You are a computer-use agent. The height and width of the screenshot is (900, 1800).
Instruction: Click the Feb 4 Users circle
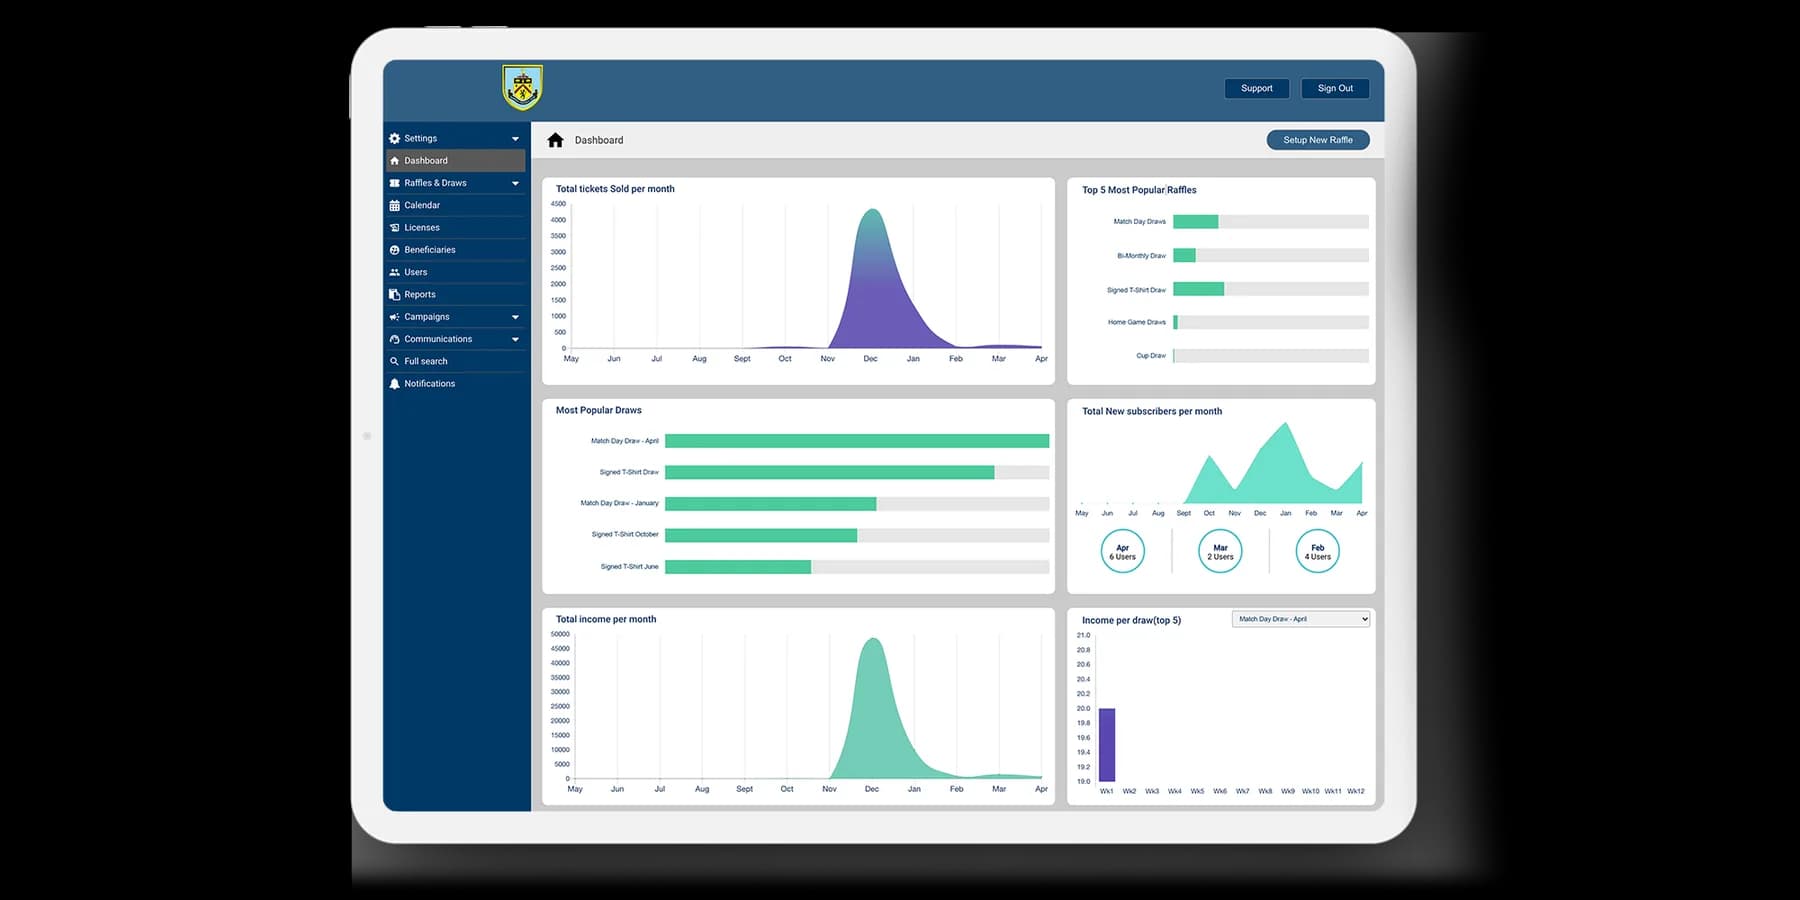click(1318, 551)
